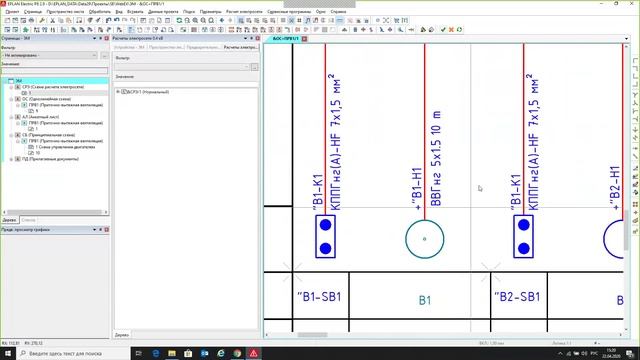Click the green checkmark icon
The image size is (640, 360).
pyautogui.click(x=443, y=29)
